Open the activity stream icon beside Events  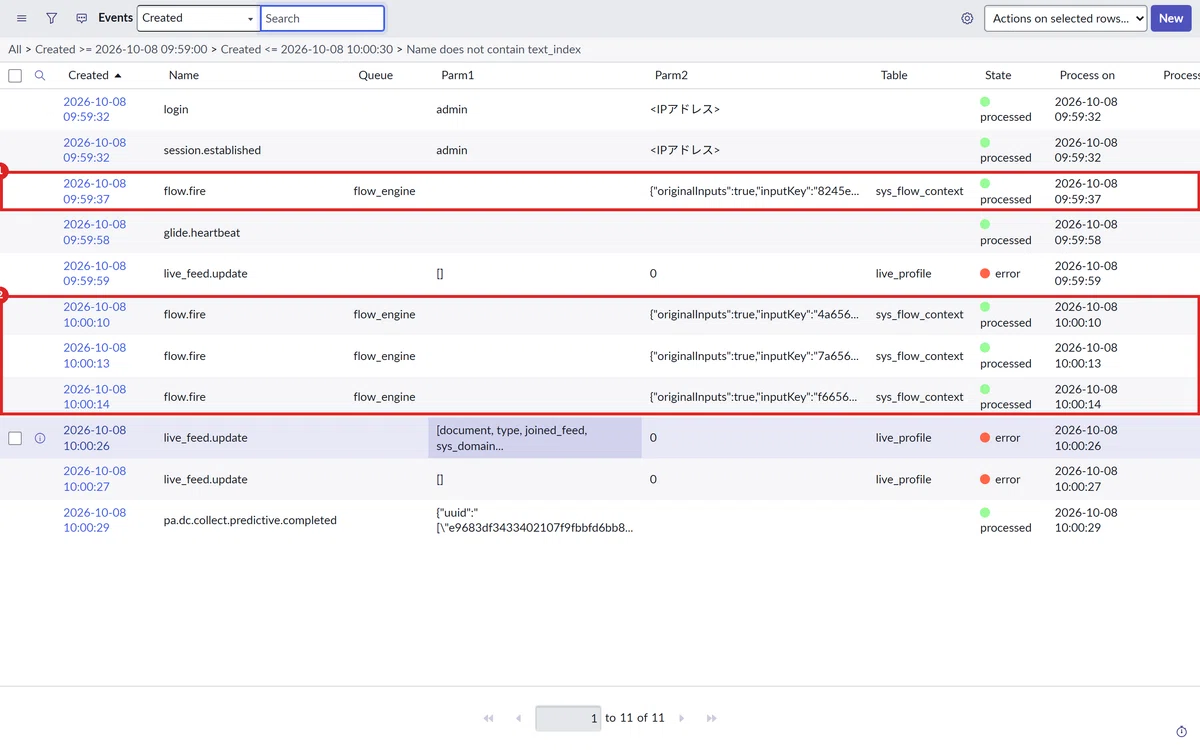[82, 18]
